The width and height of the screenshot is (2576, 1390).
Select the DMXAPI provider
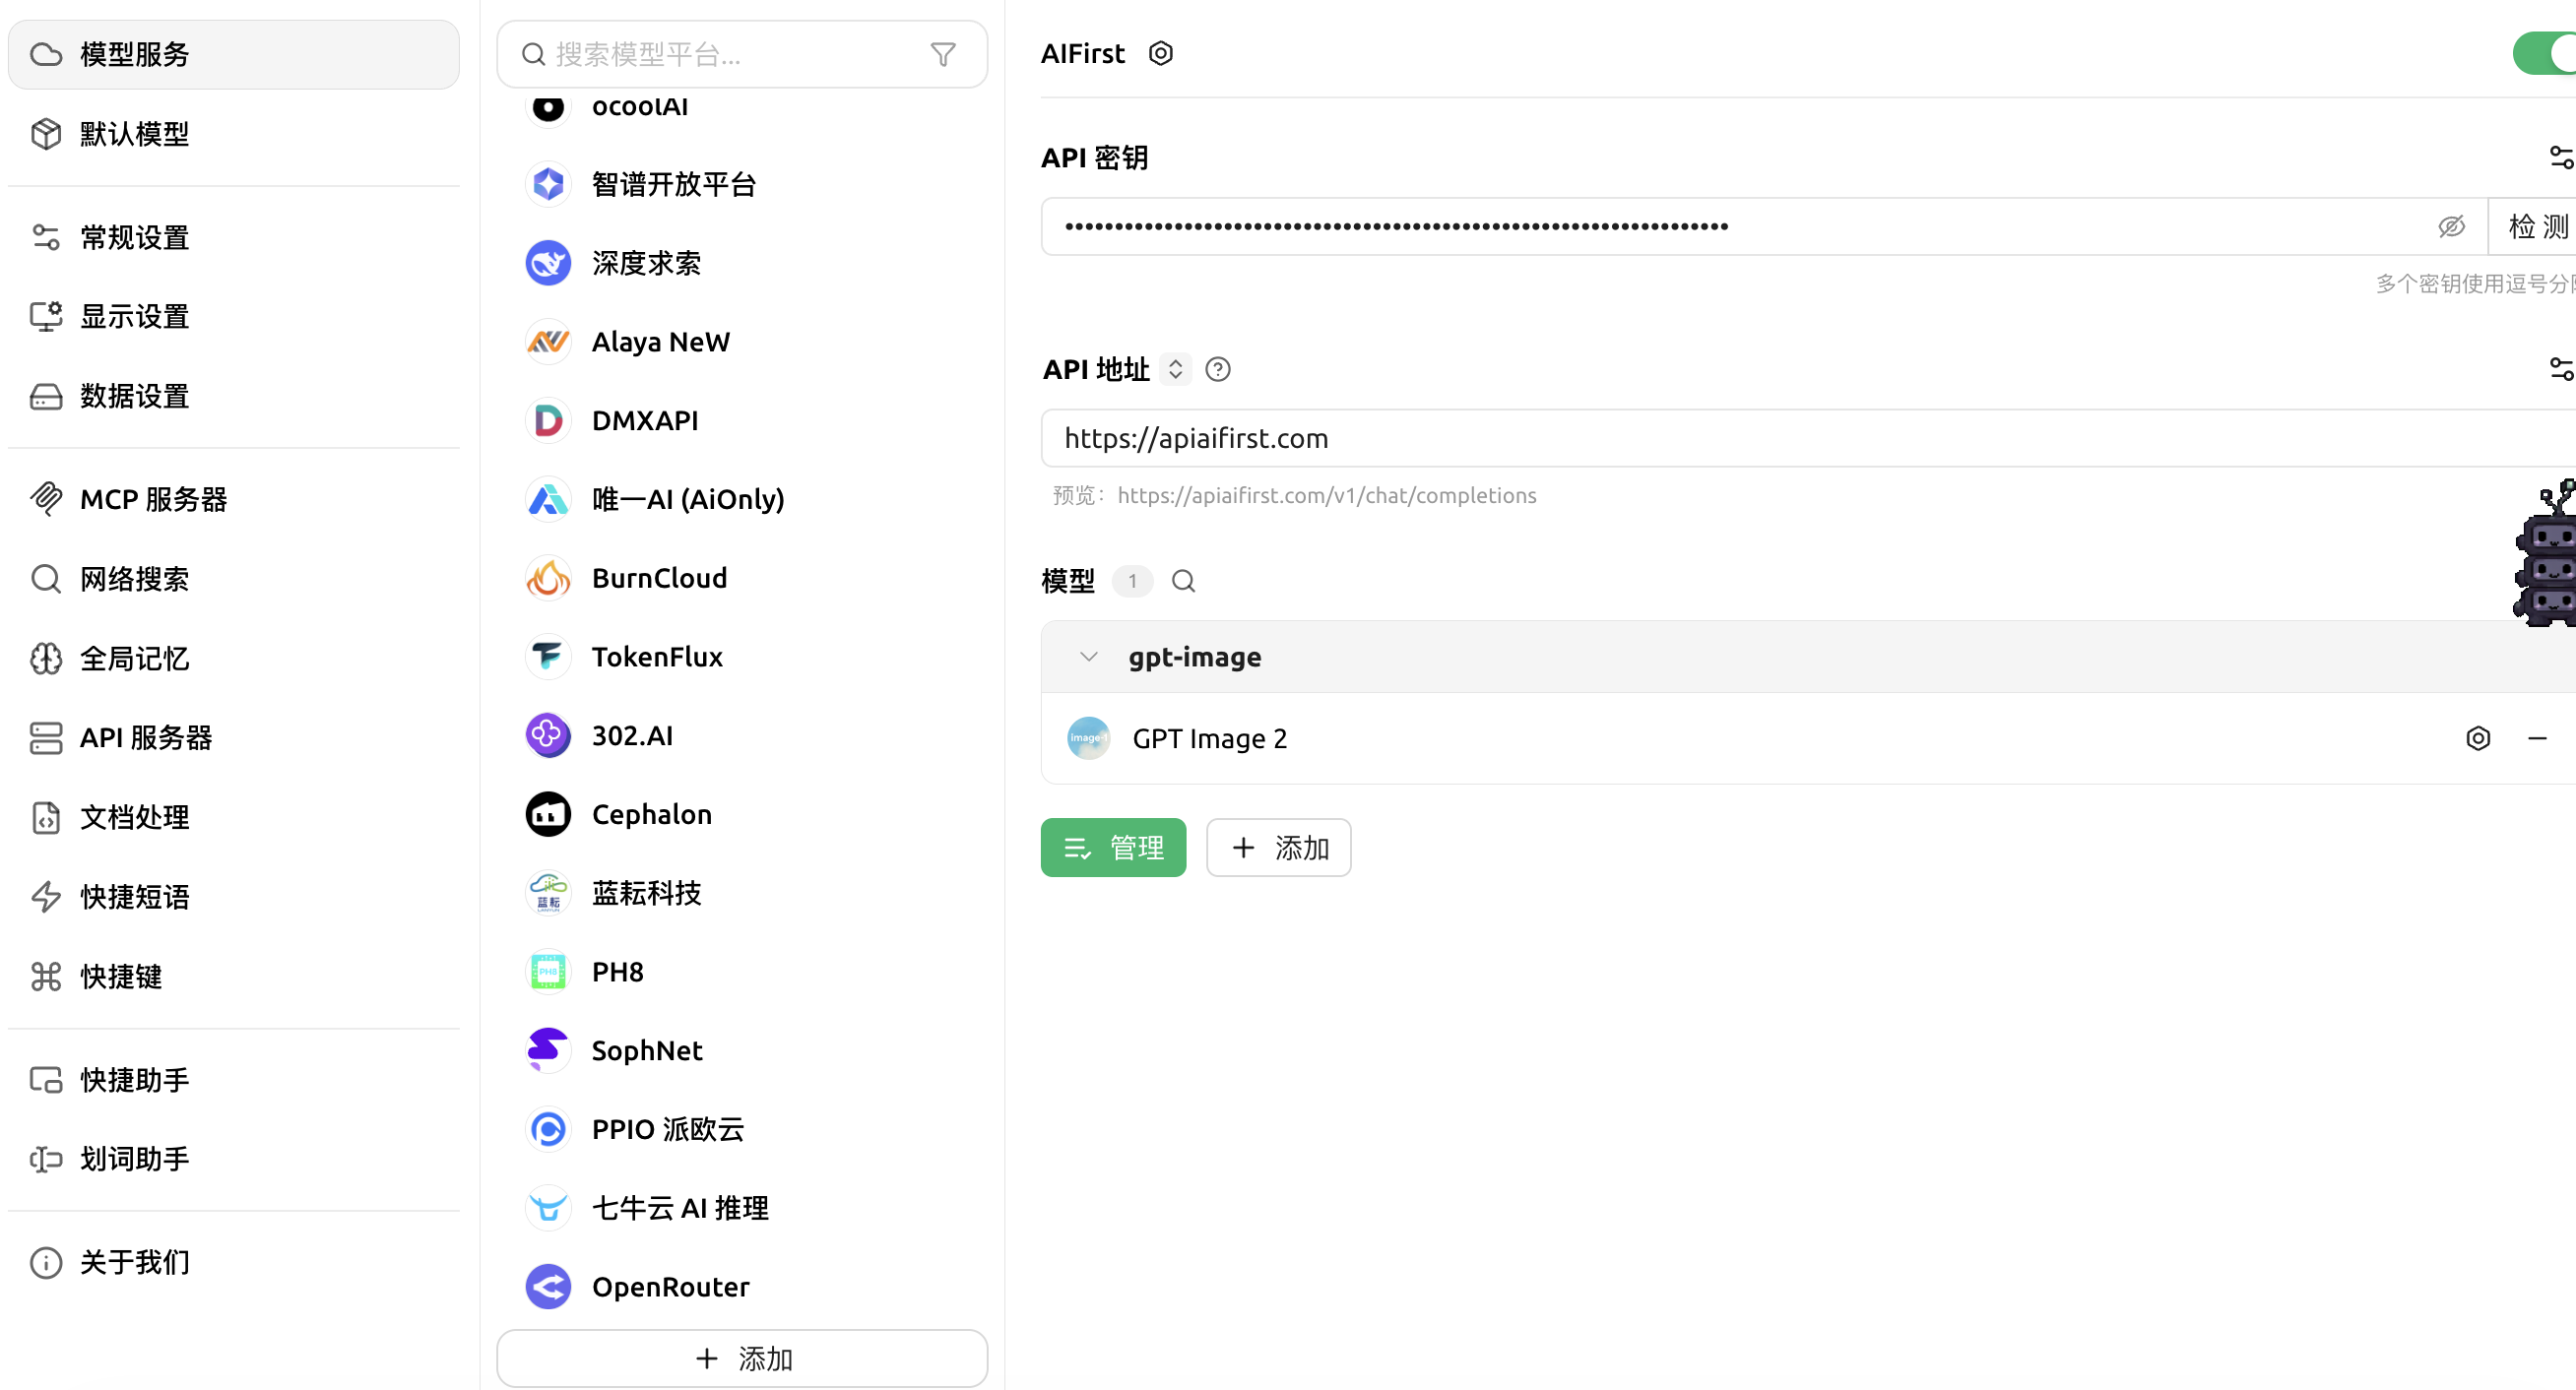pyautogui.click(x=742, y=421)
